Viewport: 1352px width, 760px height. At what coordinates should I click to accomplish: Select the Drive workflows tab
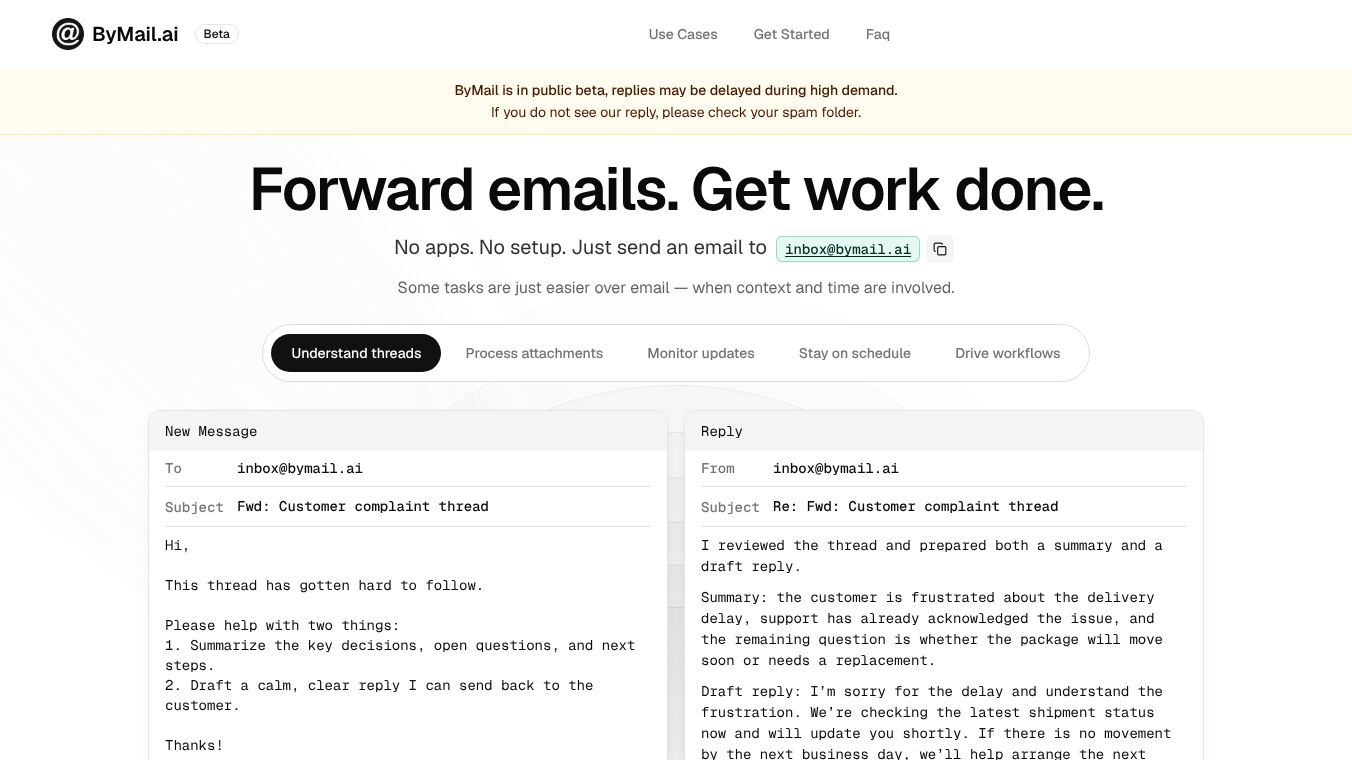1007,353
